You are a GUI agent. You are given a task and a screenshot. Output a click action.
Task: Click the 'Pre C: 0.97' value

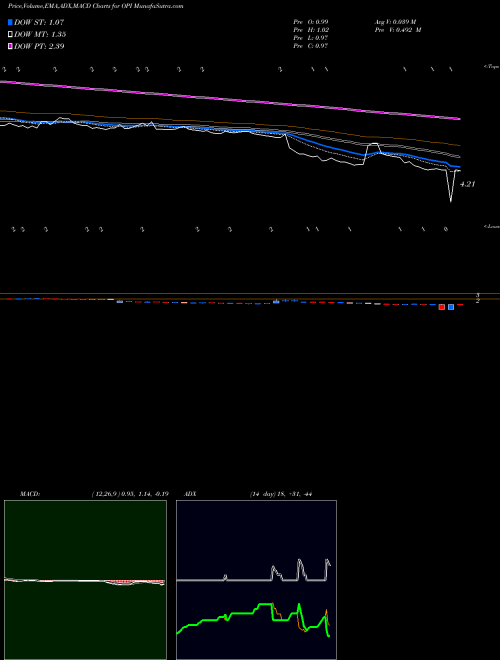pos(311,46)
